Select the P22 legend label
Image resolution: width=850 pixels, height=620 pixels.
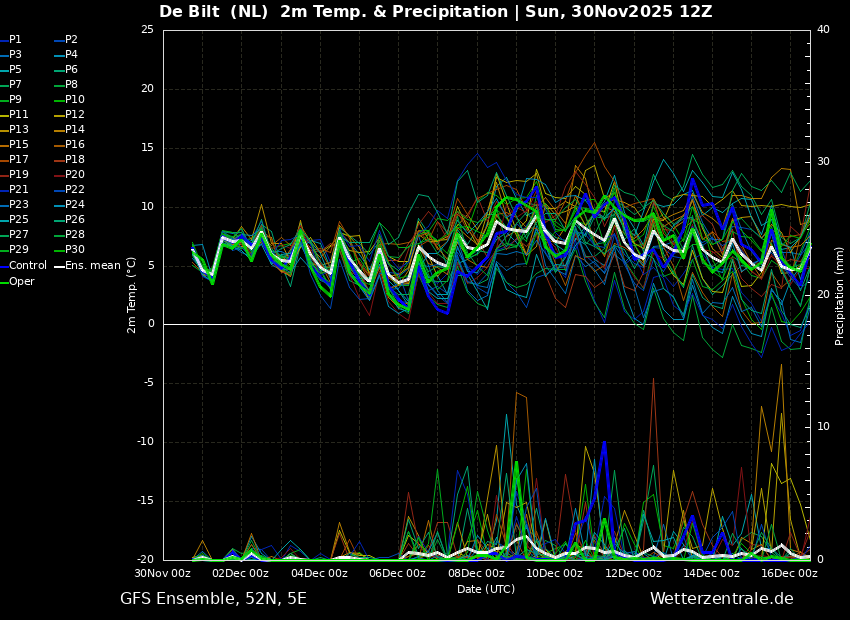coord(74,190)
